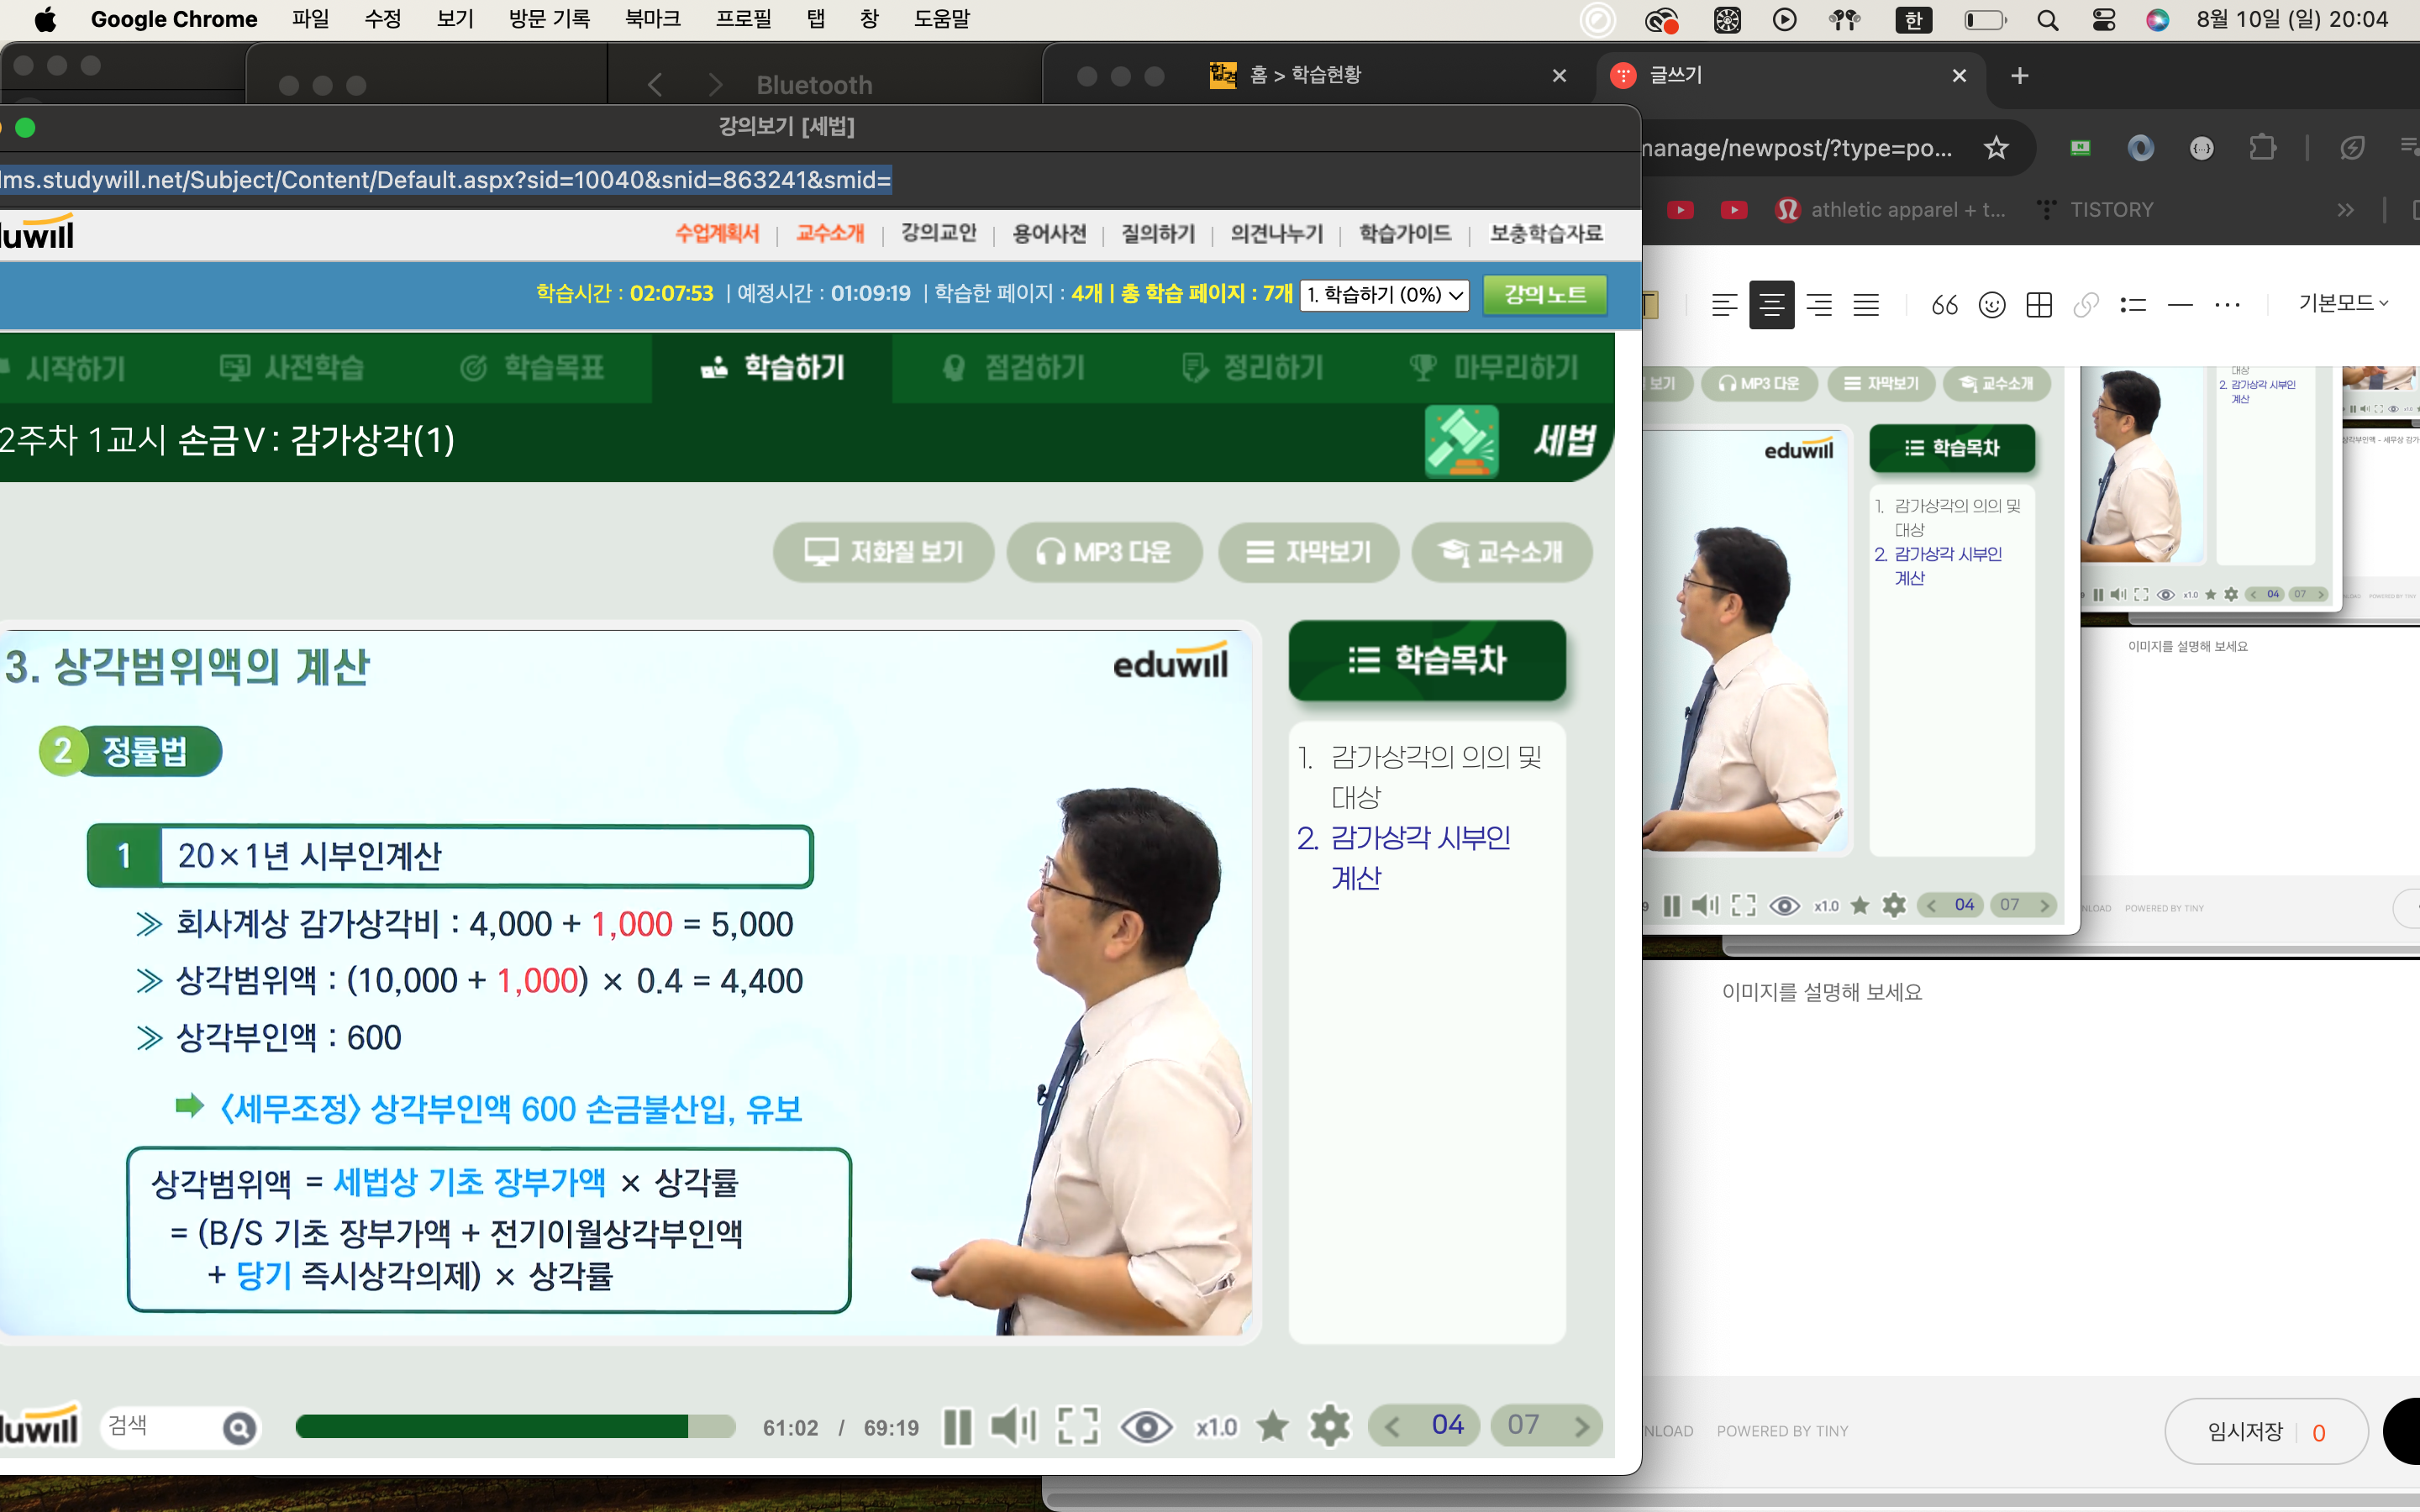The image size is (2420, 1512).
Task: Mute the lecture audio speaker icon
Action: 1013,1427
